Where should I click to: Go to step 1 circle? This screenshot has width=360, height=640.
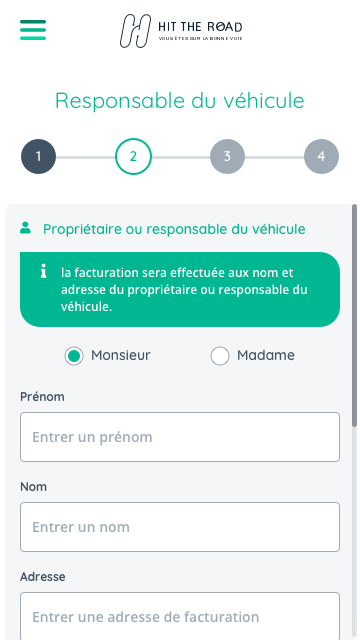tap(38, 156)
